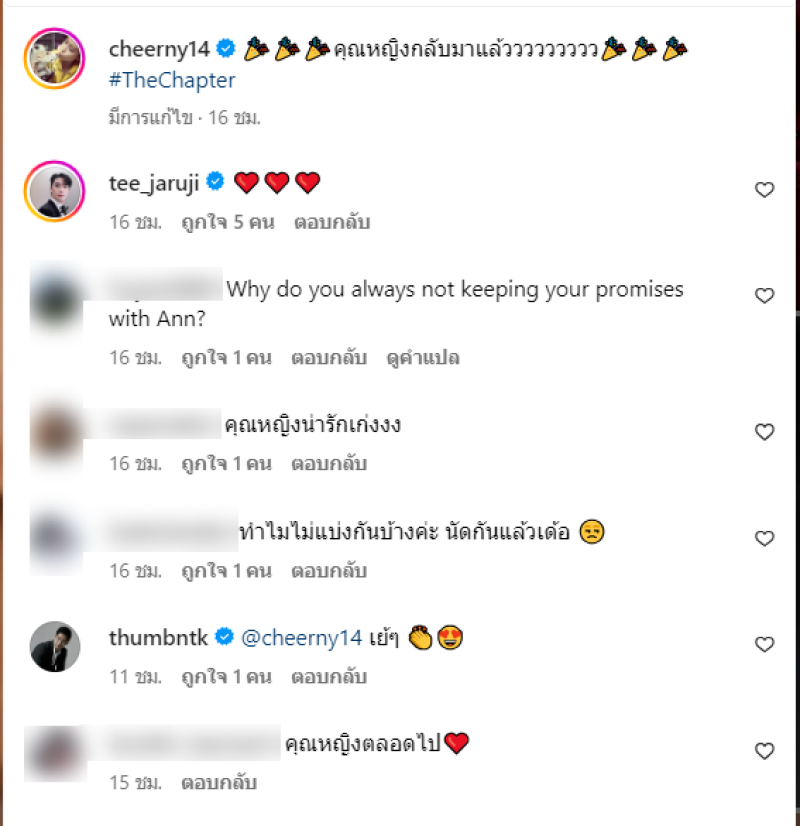Like thumbntk's comment

point(764,644)
